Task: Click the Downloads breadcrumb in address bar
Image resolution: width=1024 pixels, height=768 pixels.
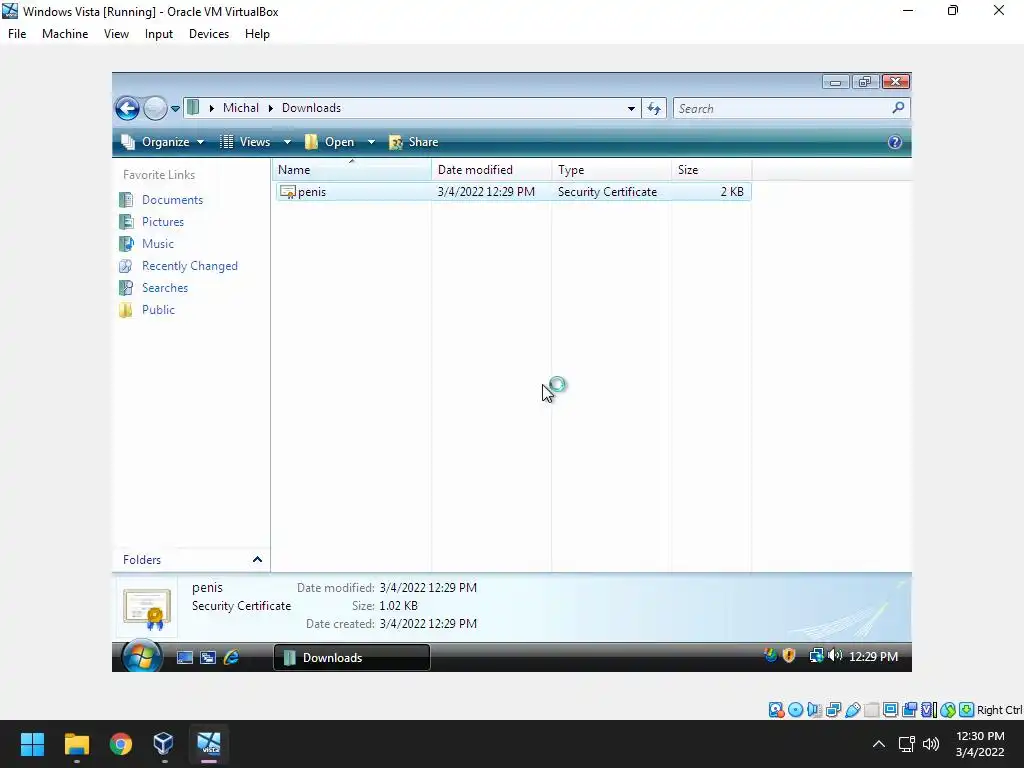Action: click(312, 108)
